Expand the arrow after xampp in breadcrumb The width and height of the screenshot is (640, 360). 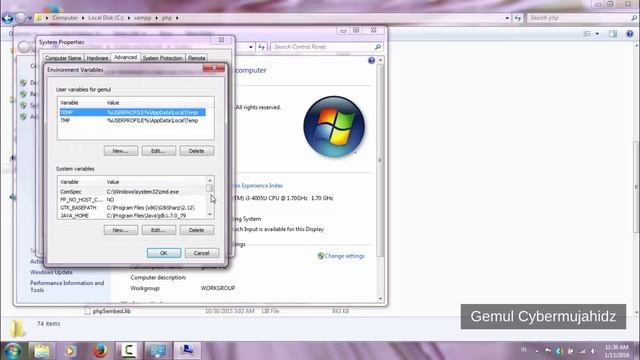pyautogui.click(x=156, y=18)
